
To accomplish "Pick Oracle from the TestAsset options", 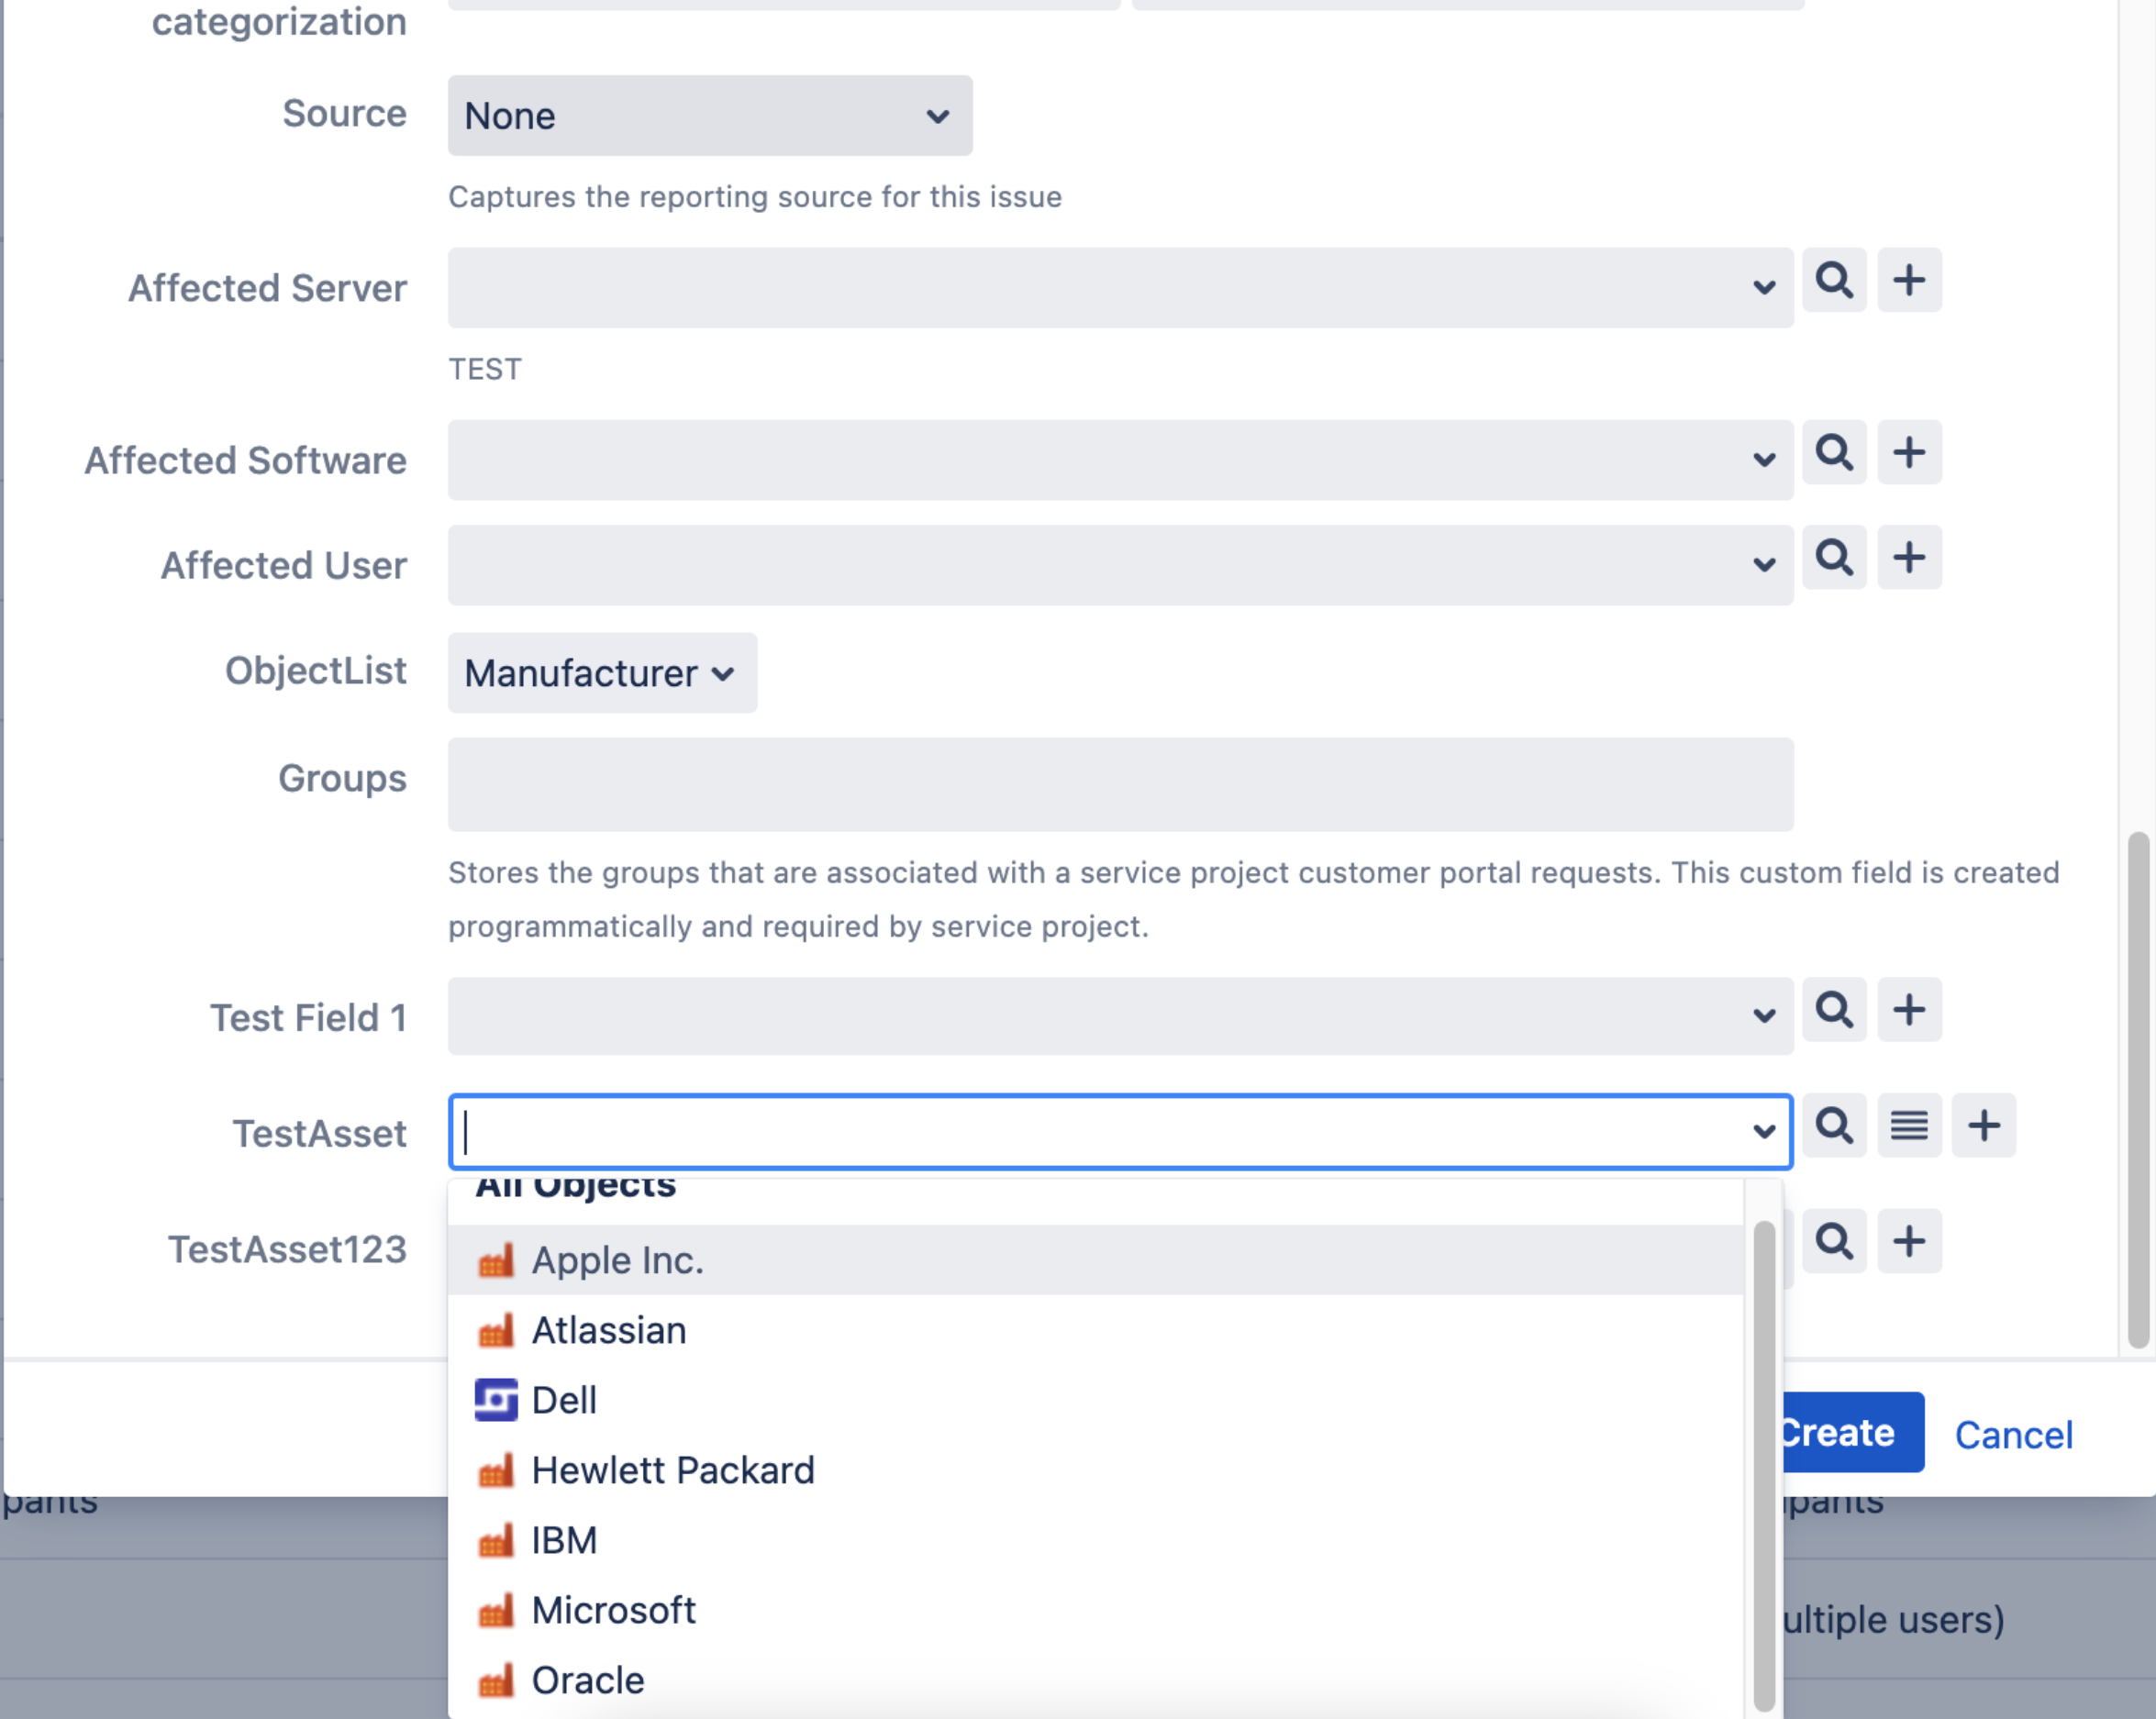I will coord(1096,1680).
